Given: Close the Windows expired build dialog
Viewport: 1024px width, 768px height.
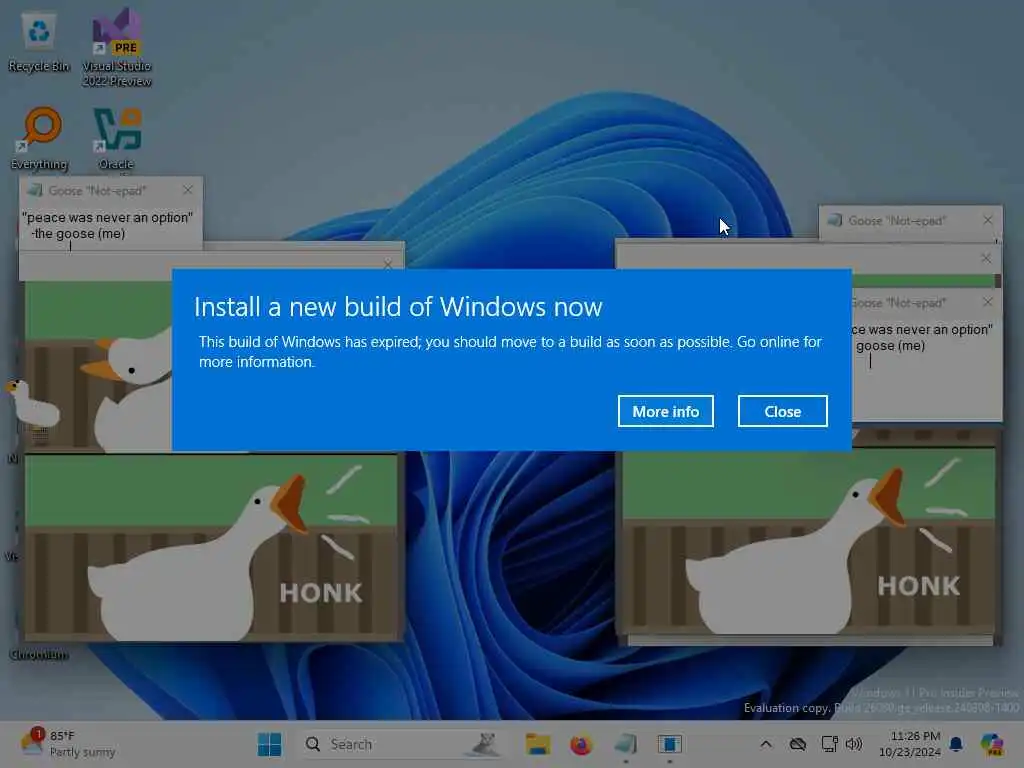Looking at the screenshot, I should point(782,411).
